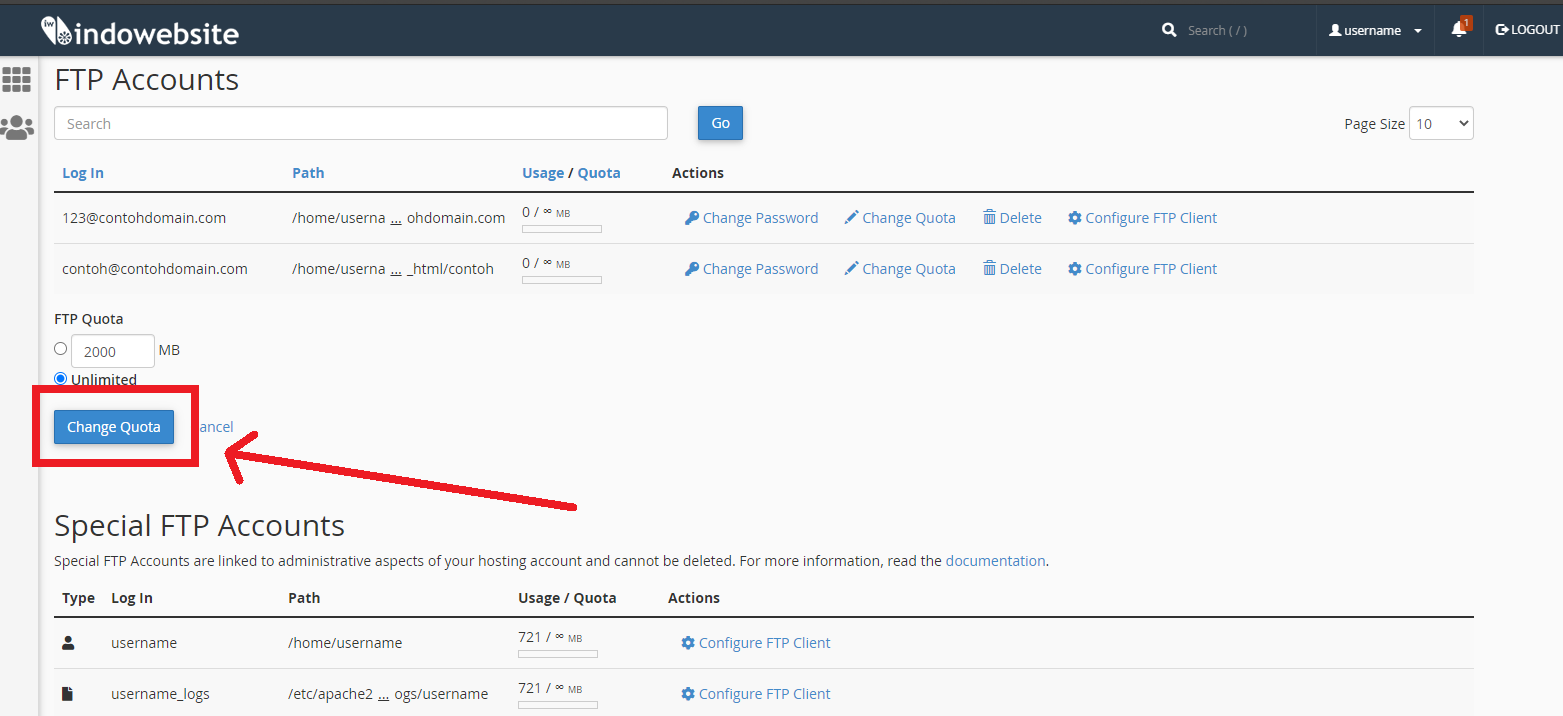Open the apps grid icon in sidebar
Screen dimensions: 1563x716
[x=17, y=79]
